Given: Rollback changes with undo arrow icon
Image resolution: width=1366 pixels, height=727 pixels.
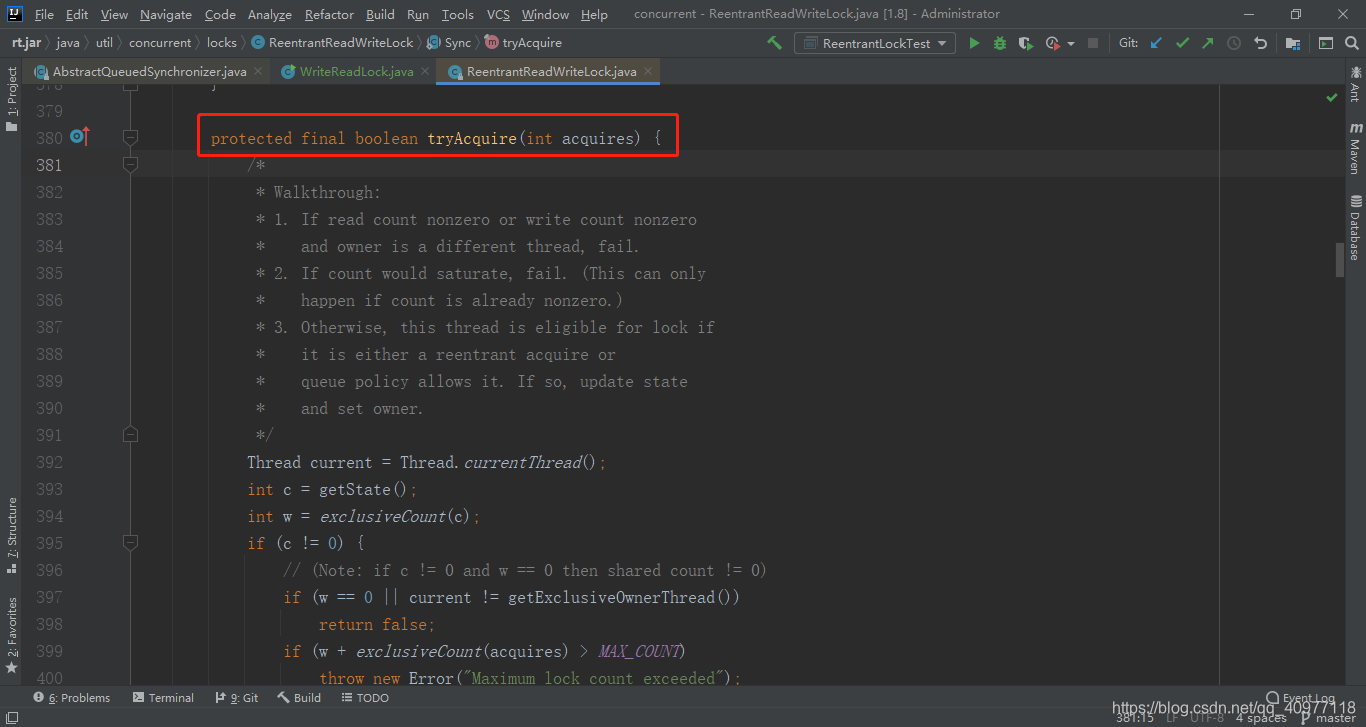Looking at the screenshot, I should tap(1260, 43).
